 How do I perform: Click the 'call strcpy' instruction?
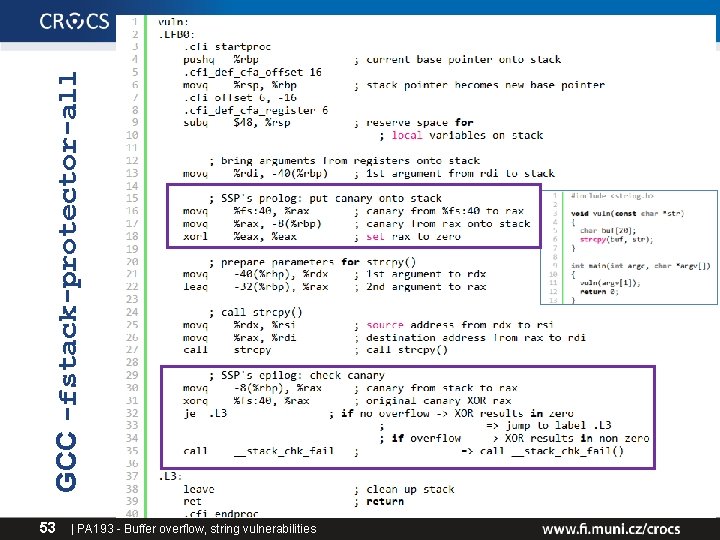(227, 350)
